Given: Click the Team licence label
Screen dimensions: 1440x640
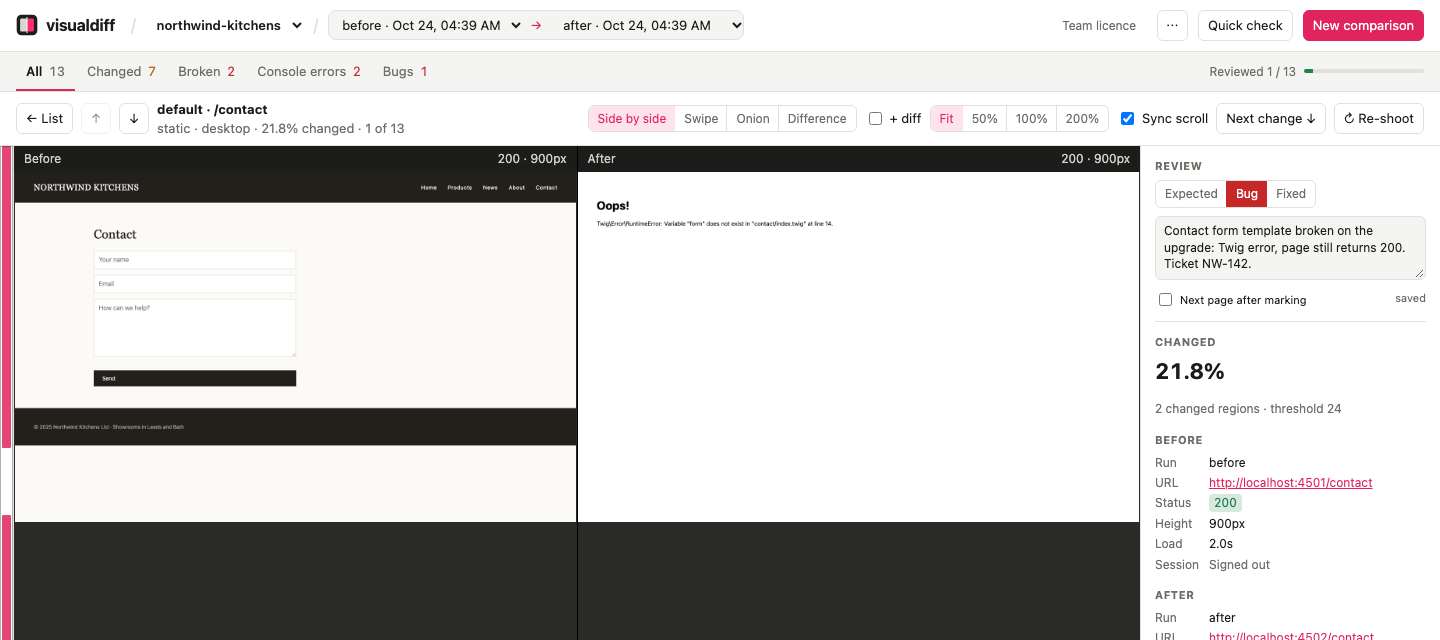Looking at the screenshot, I should click(1099, 25).
